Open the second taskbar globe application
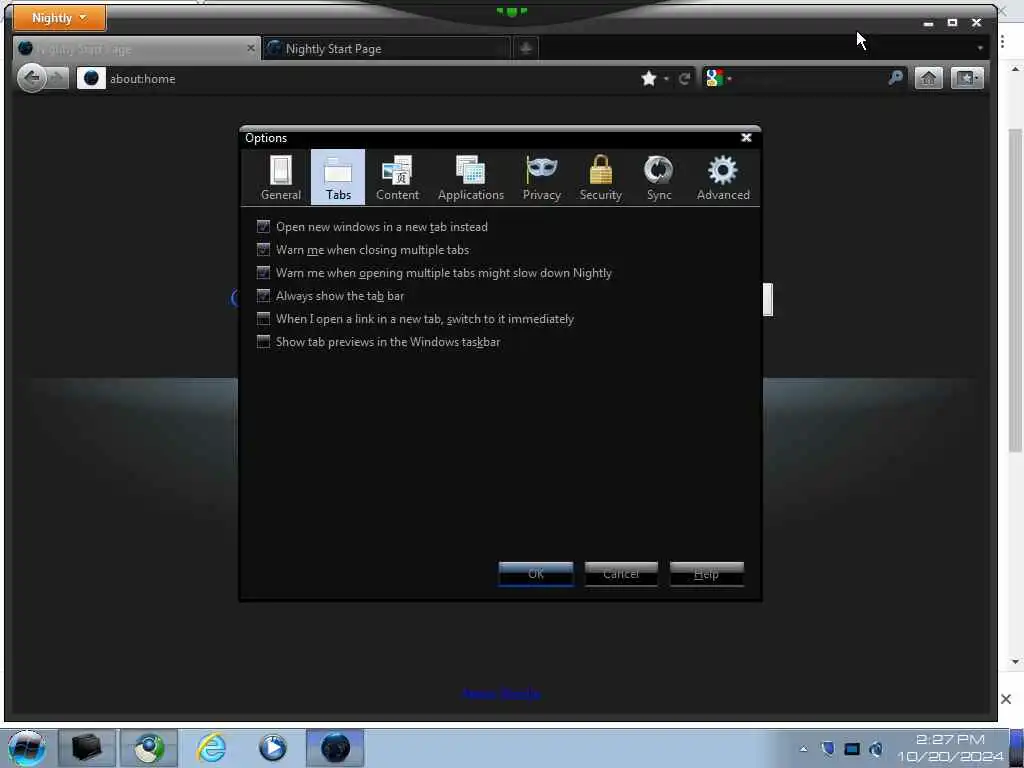Image resolution: width=1024 pixels, height=768 pixels. tap(149, 748)
